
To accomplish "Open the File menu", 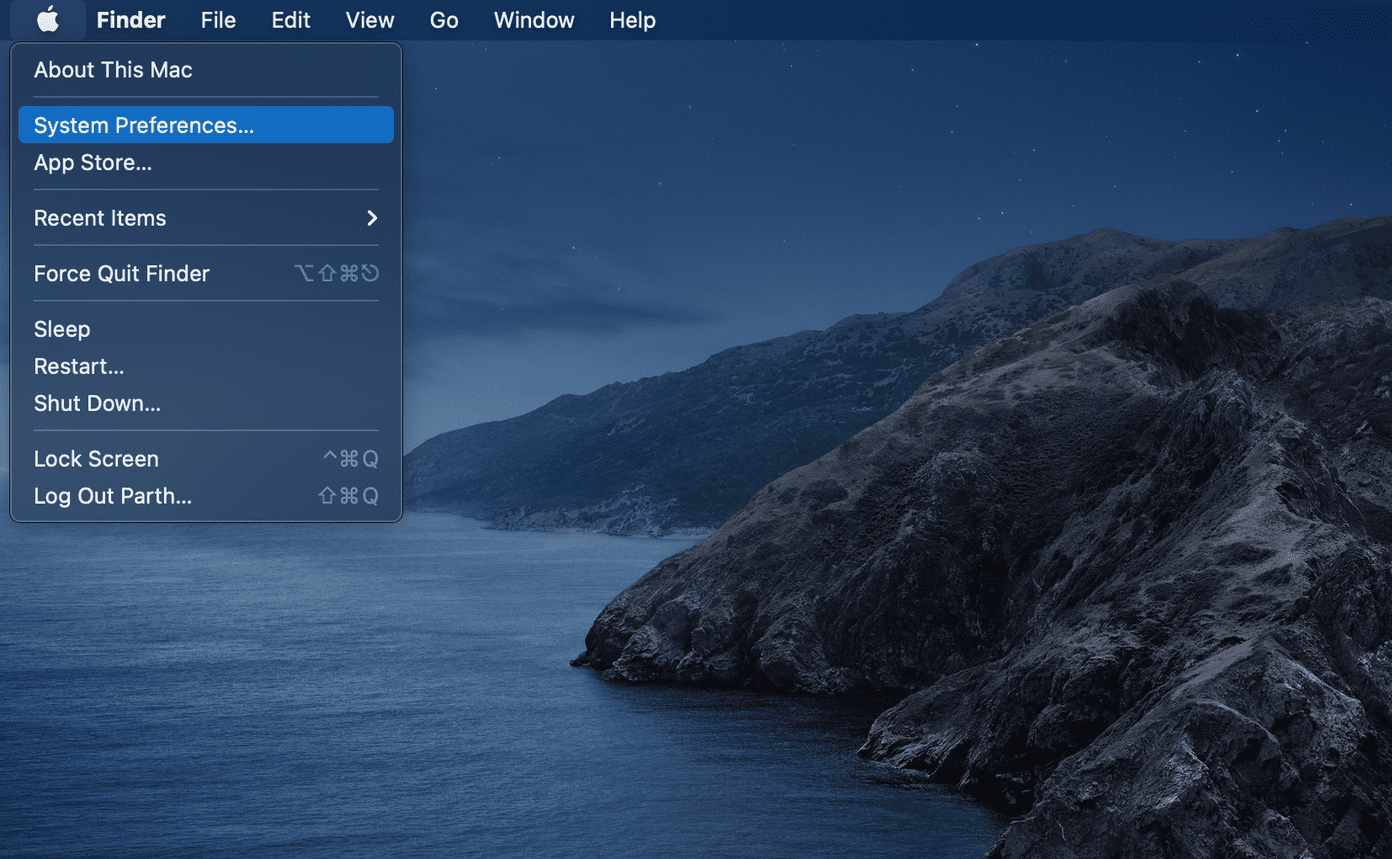I will click(x=218, y=20).
